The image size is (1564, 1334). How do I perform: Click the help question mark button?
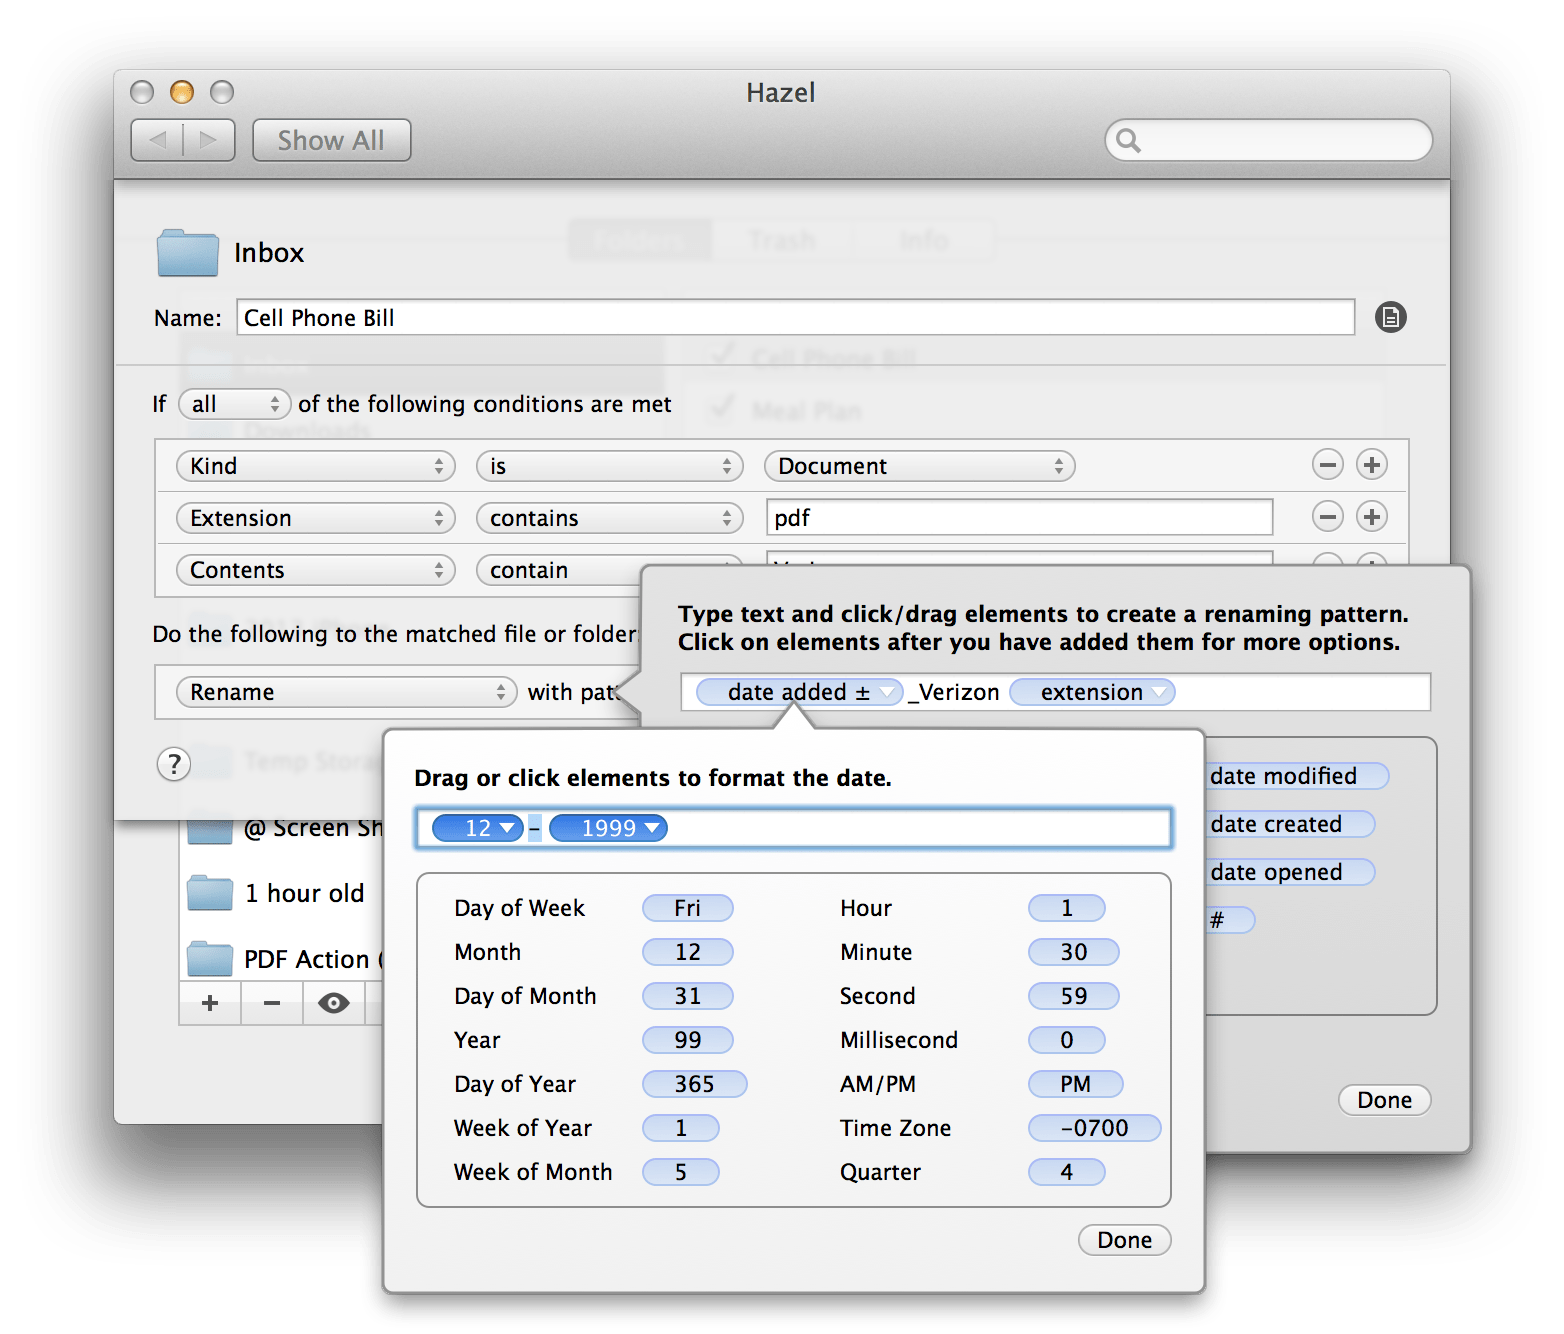[174, 764]
